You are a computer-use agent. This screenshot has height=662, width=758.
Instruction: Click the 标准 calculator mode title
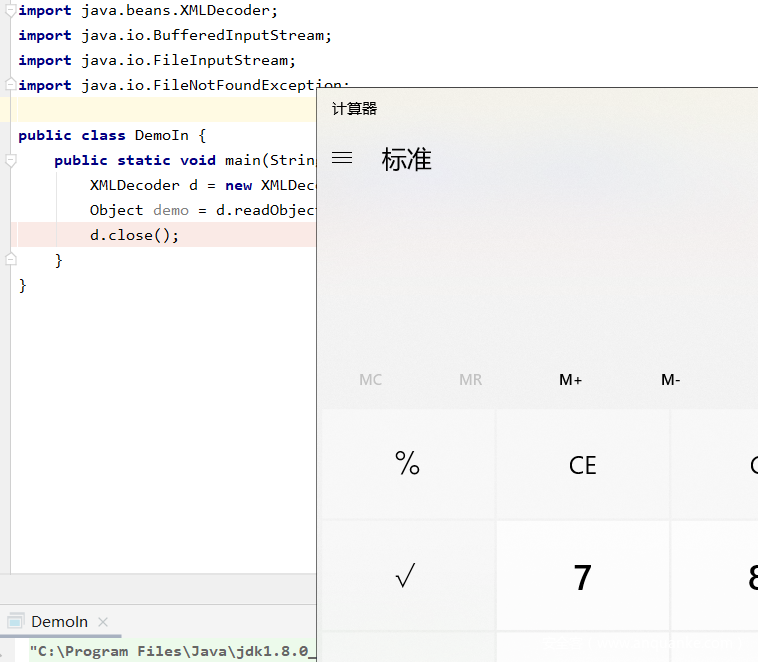[407, 160]
